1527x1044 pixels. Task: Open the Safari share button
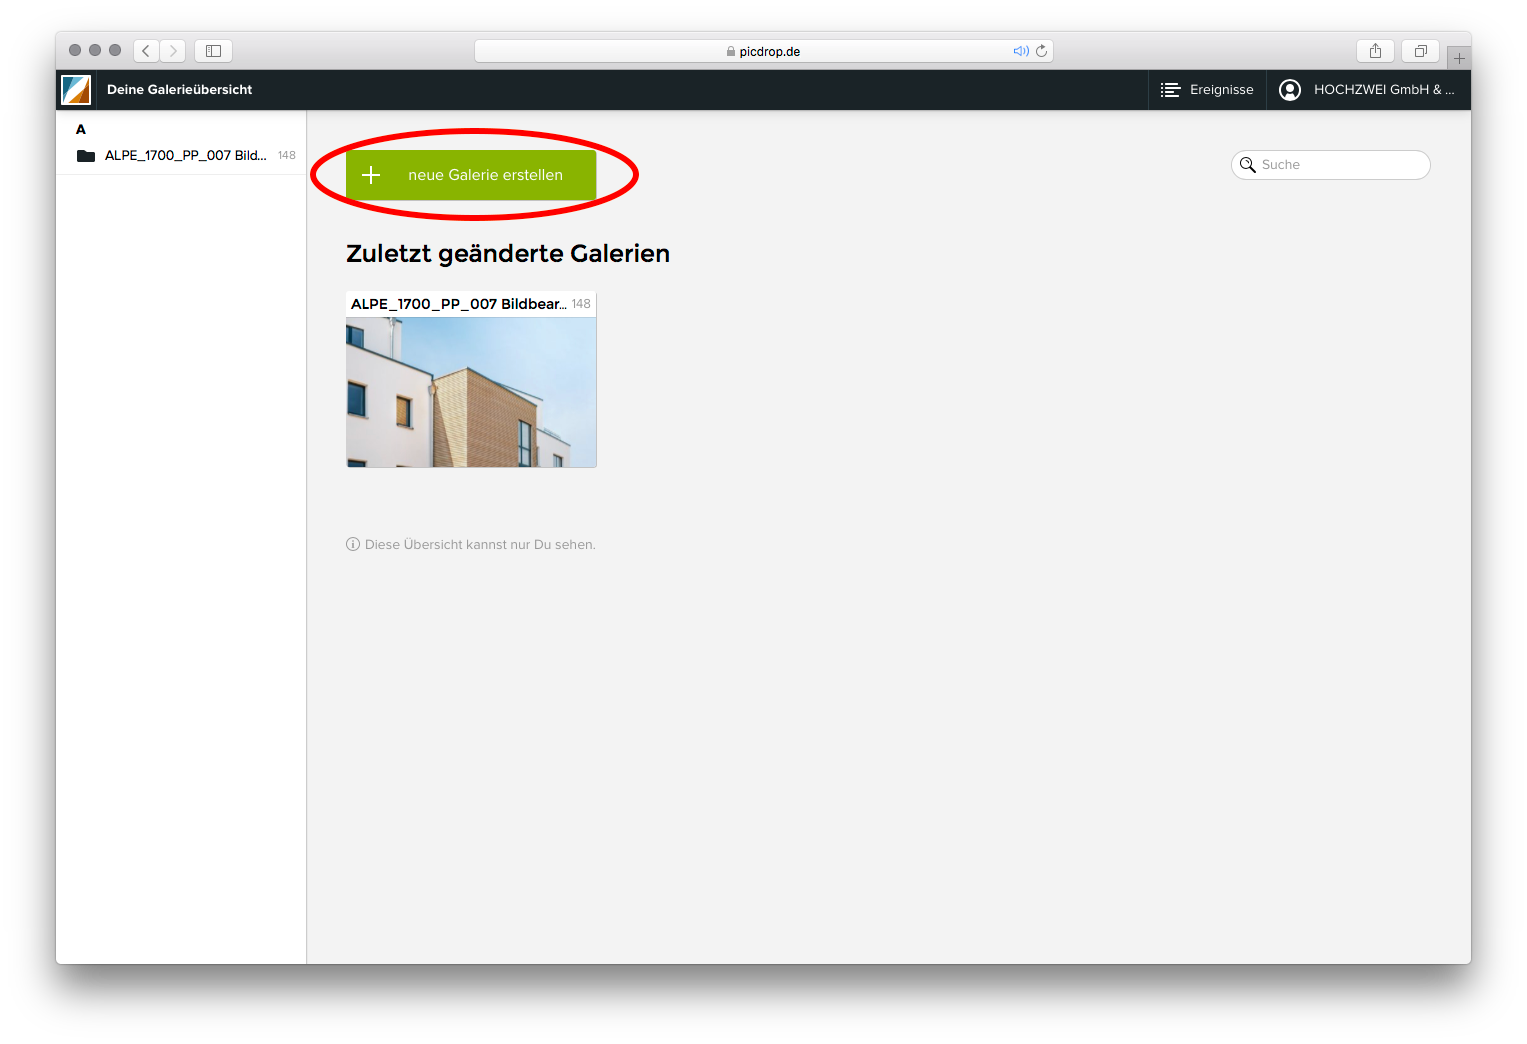click(x=1375, y=51)
